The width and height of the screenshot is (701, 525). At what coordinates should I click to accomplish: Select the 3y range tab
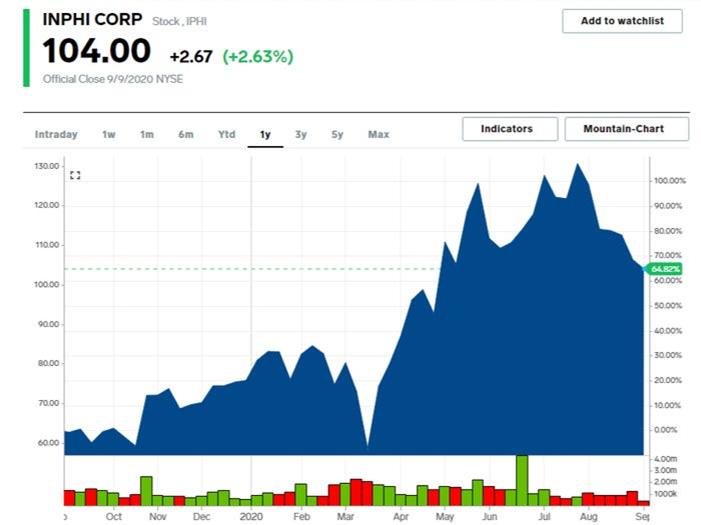coord(301,135)
